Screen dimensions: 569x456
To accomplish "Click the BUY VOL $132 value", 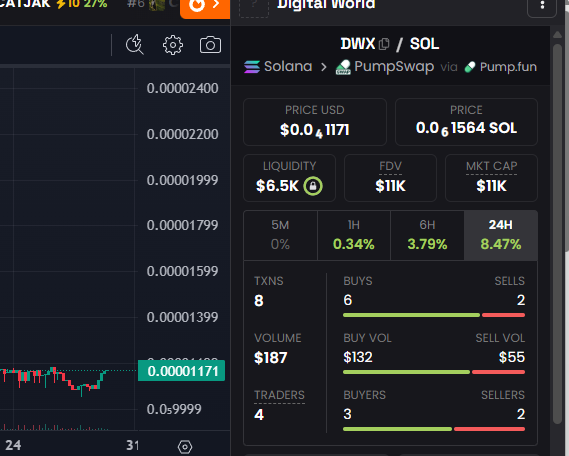I will click(x=358, y=357).
